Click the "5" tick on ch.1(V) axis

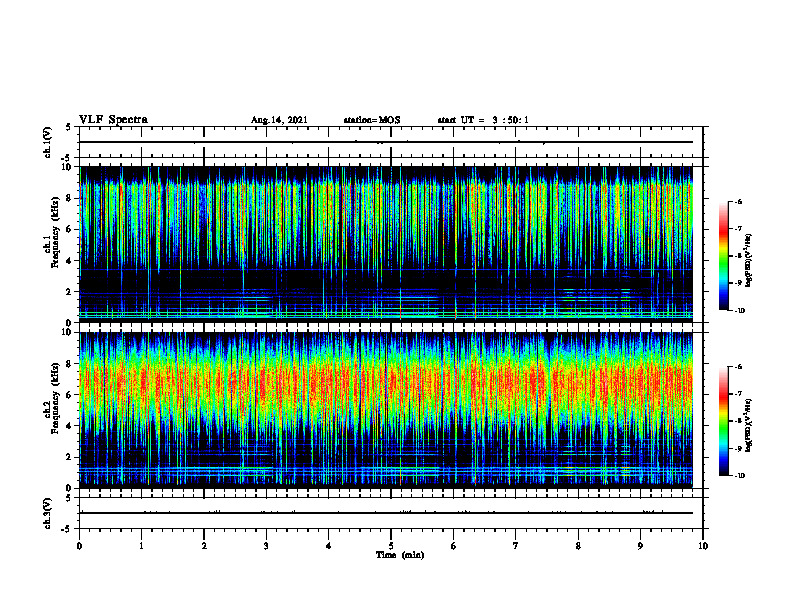click(x=69, y=128)
